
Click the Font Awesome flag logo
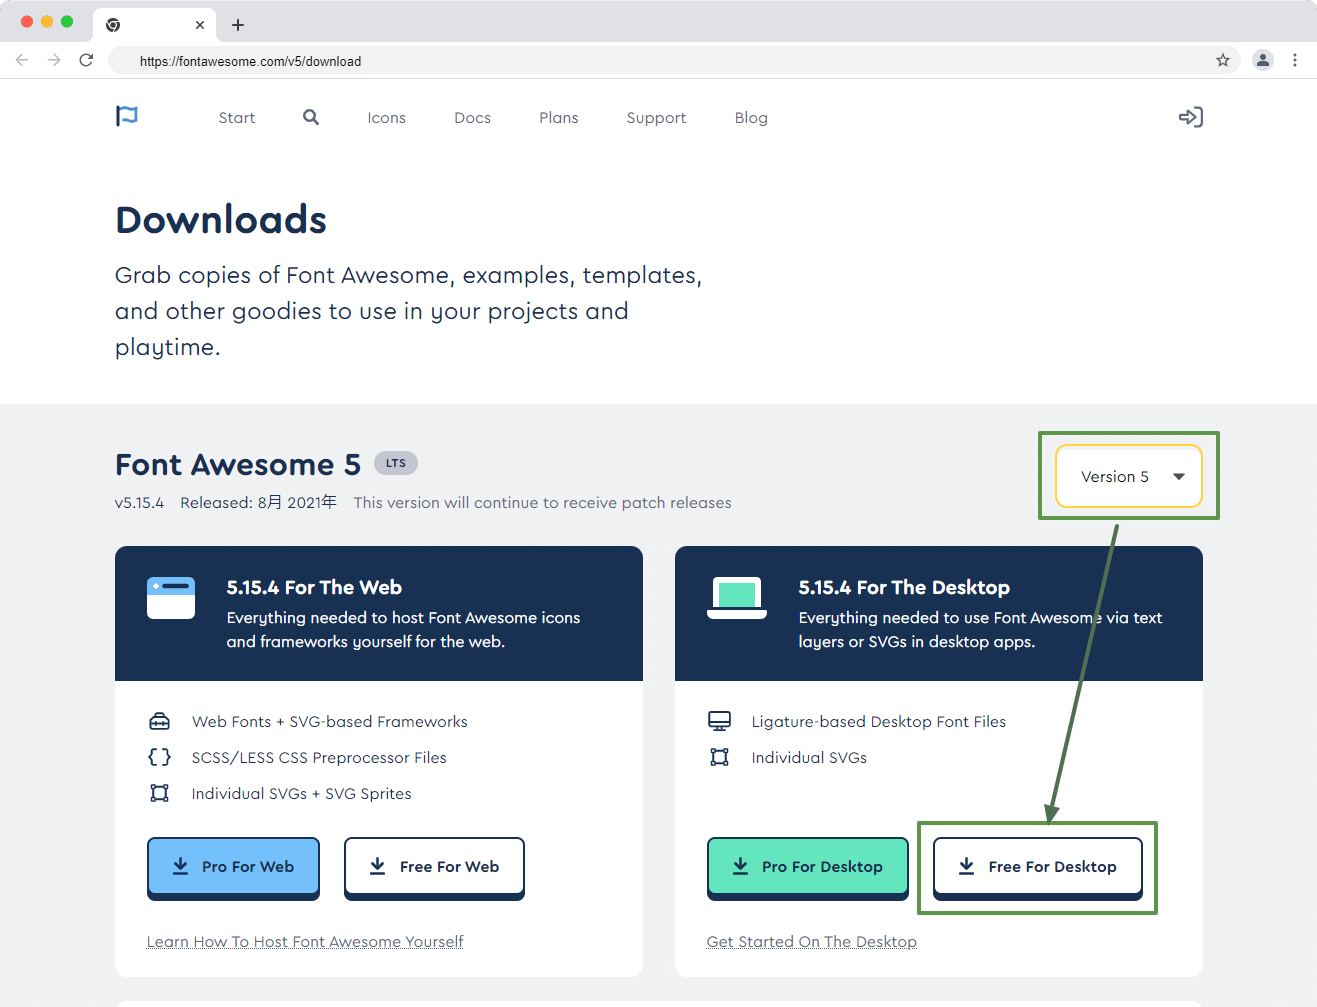(127, 117)
